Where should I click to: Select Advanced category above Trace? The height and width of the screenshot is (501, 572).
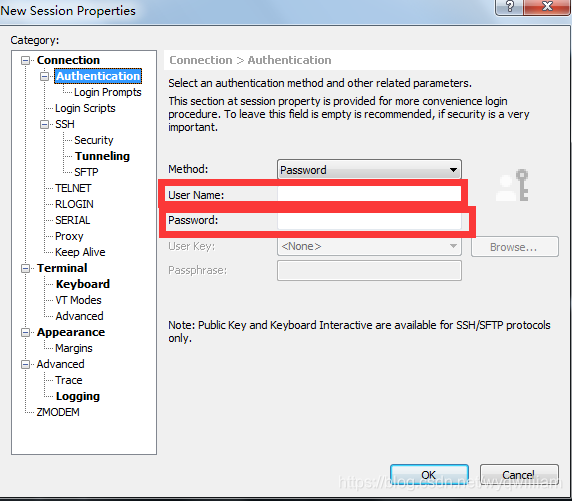point(60,364)
